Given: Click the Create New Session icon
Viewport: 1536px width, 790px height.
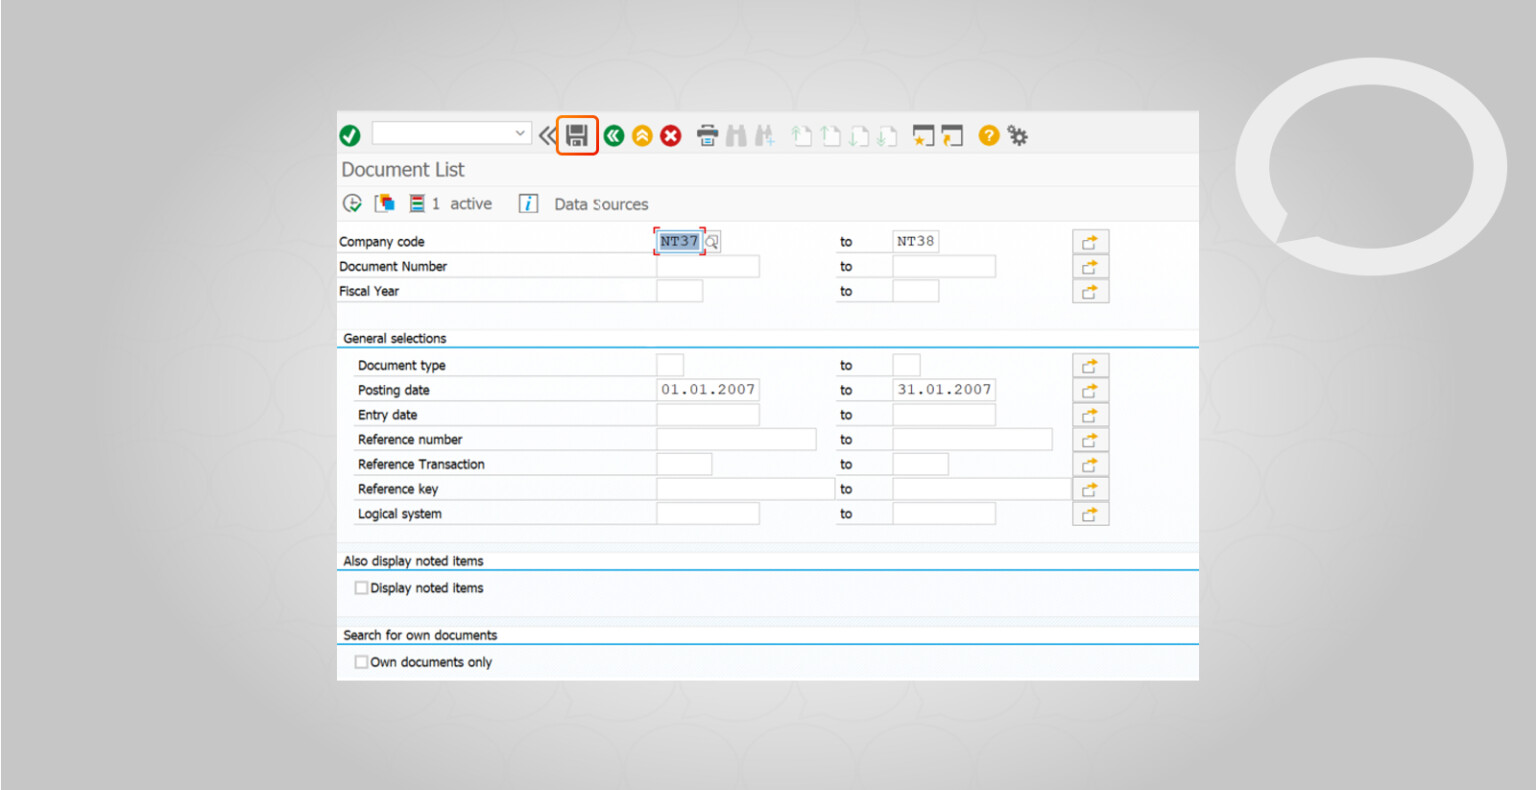Looking at the screenshot, I should (923, 135).
